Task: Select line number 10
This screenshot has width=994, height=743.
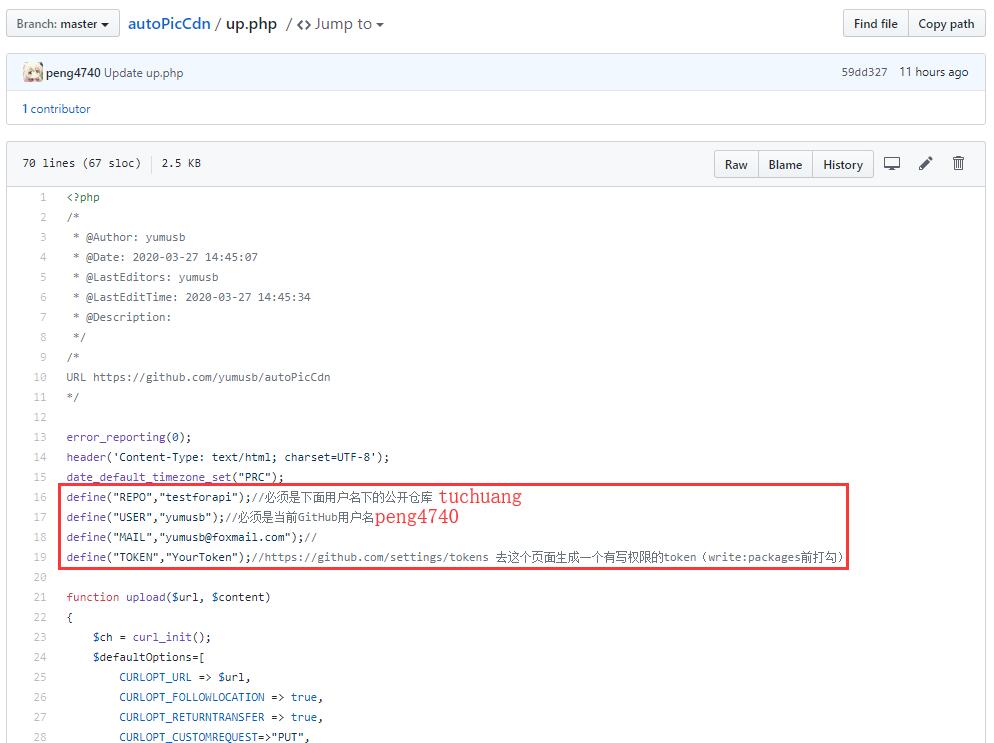Action: [40, 377]
